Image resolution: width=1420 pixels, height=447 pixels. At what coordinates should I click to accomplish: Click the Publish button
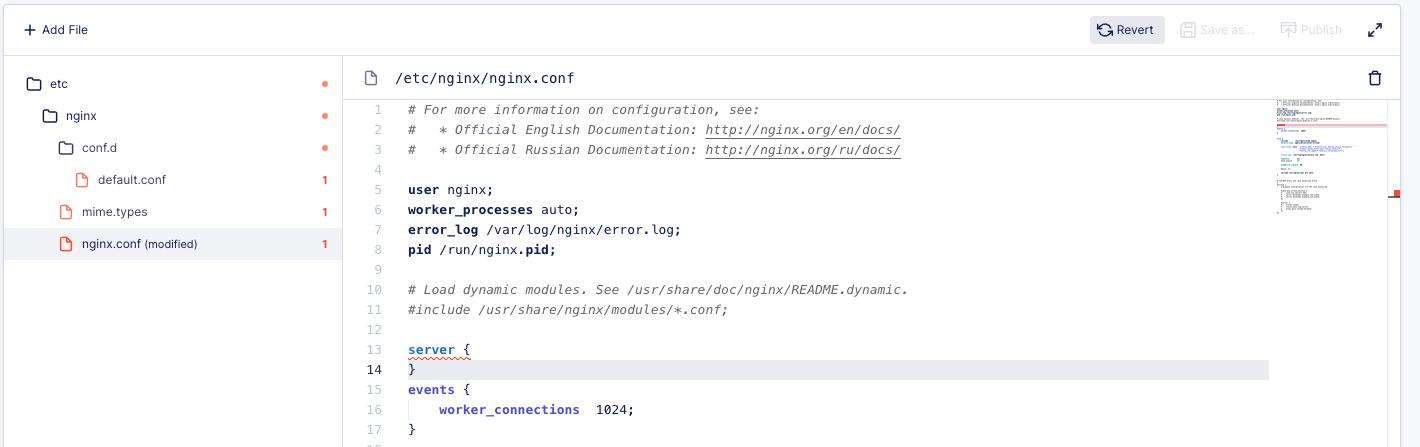[1311, 30]
